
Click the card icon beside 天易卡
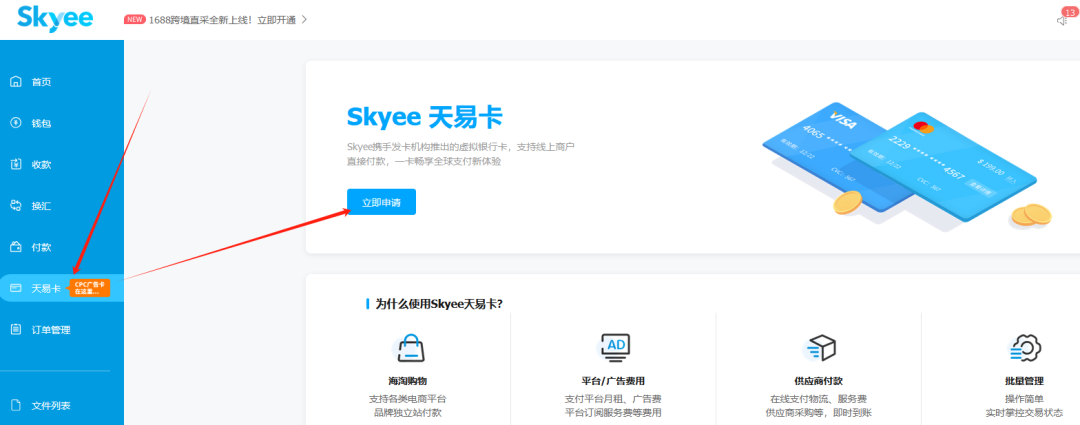pos(16,288)
